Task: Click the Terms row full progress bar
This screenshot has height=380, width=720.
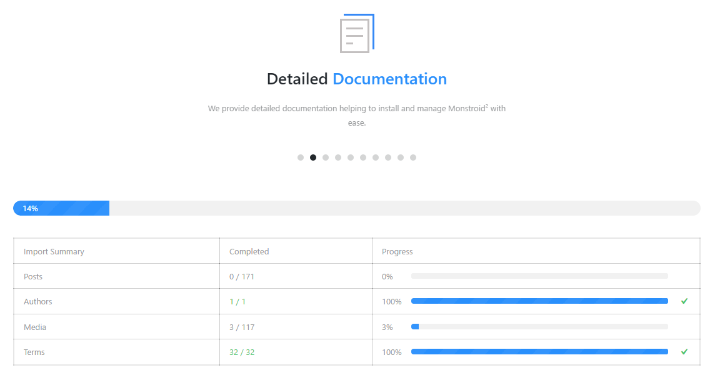Action: coord(539,352)
